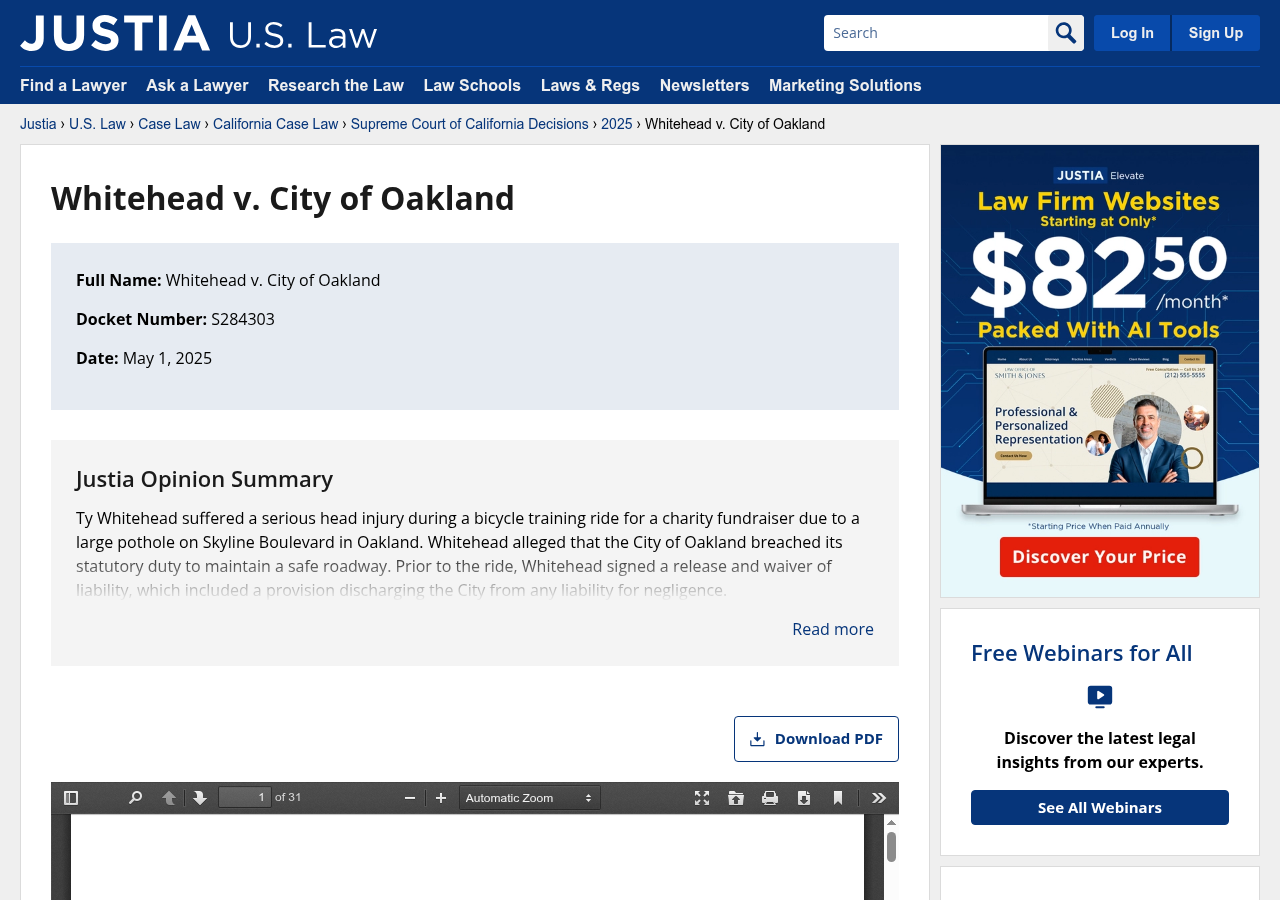This screenshot has height=900, width=1280.
Task: Click the Sign Up button
Action: click(1216, 33)
